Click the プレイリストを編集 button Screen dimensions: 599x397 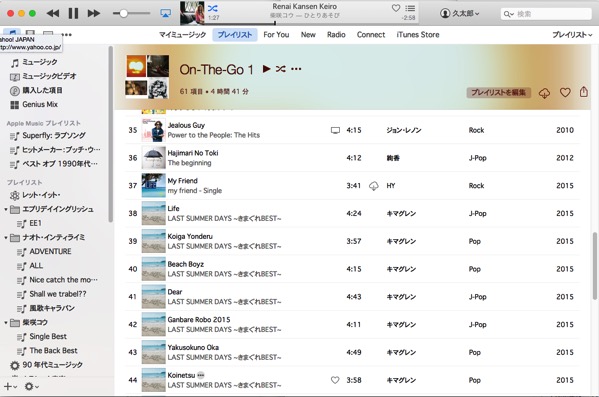(498, 92)
